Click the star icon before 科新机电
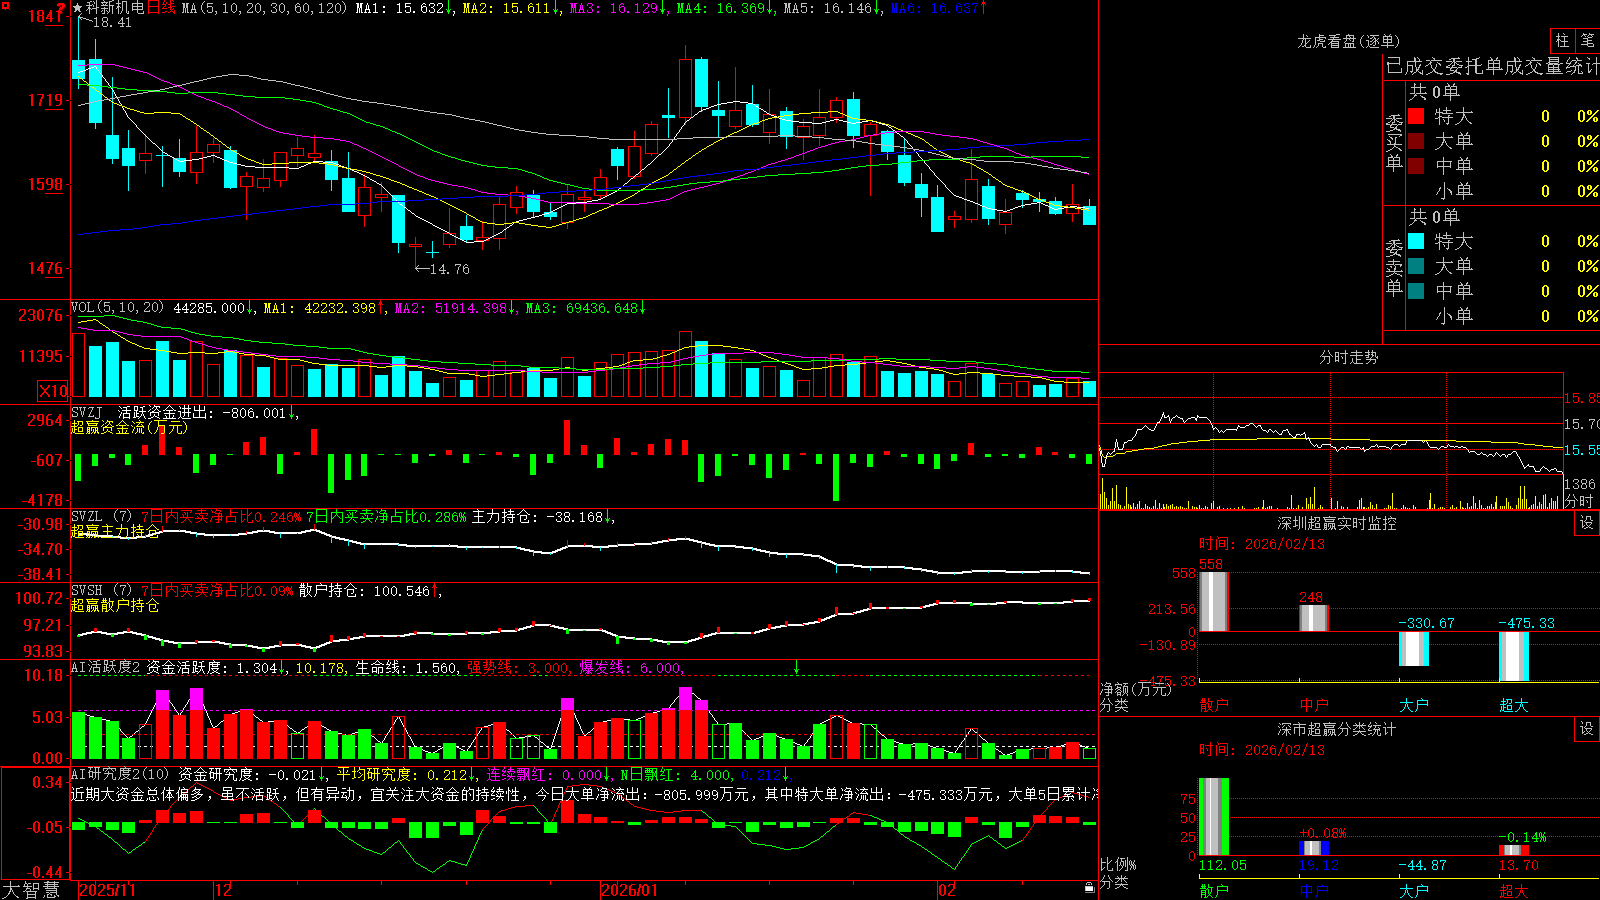 pos(78,8)
